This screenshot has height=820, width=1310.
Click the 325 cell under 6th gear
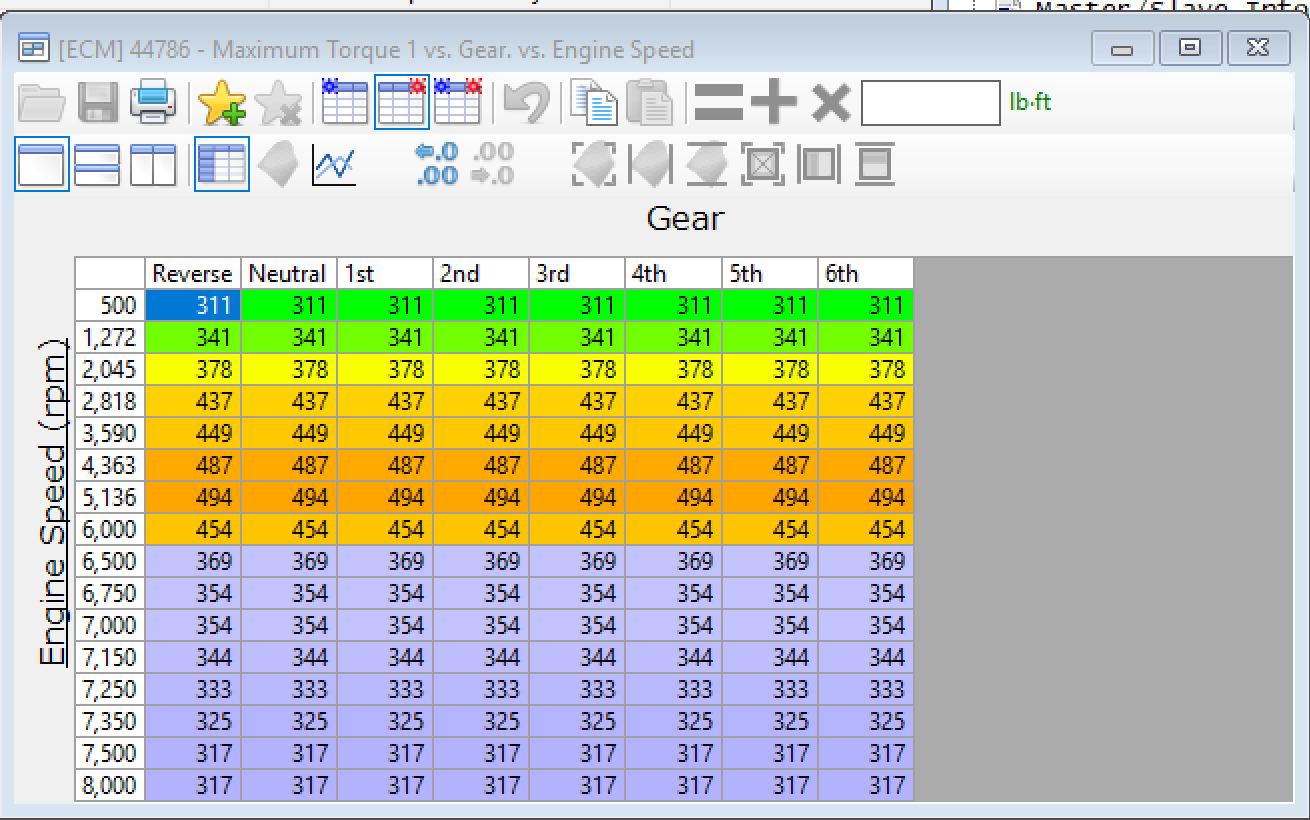pyautogui.click(x=866, y=721)
